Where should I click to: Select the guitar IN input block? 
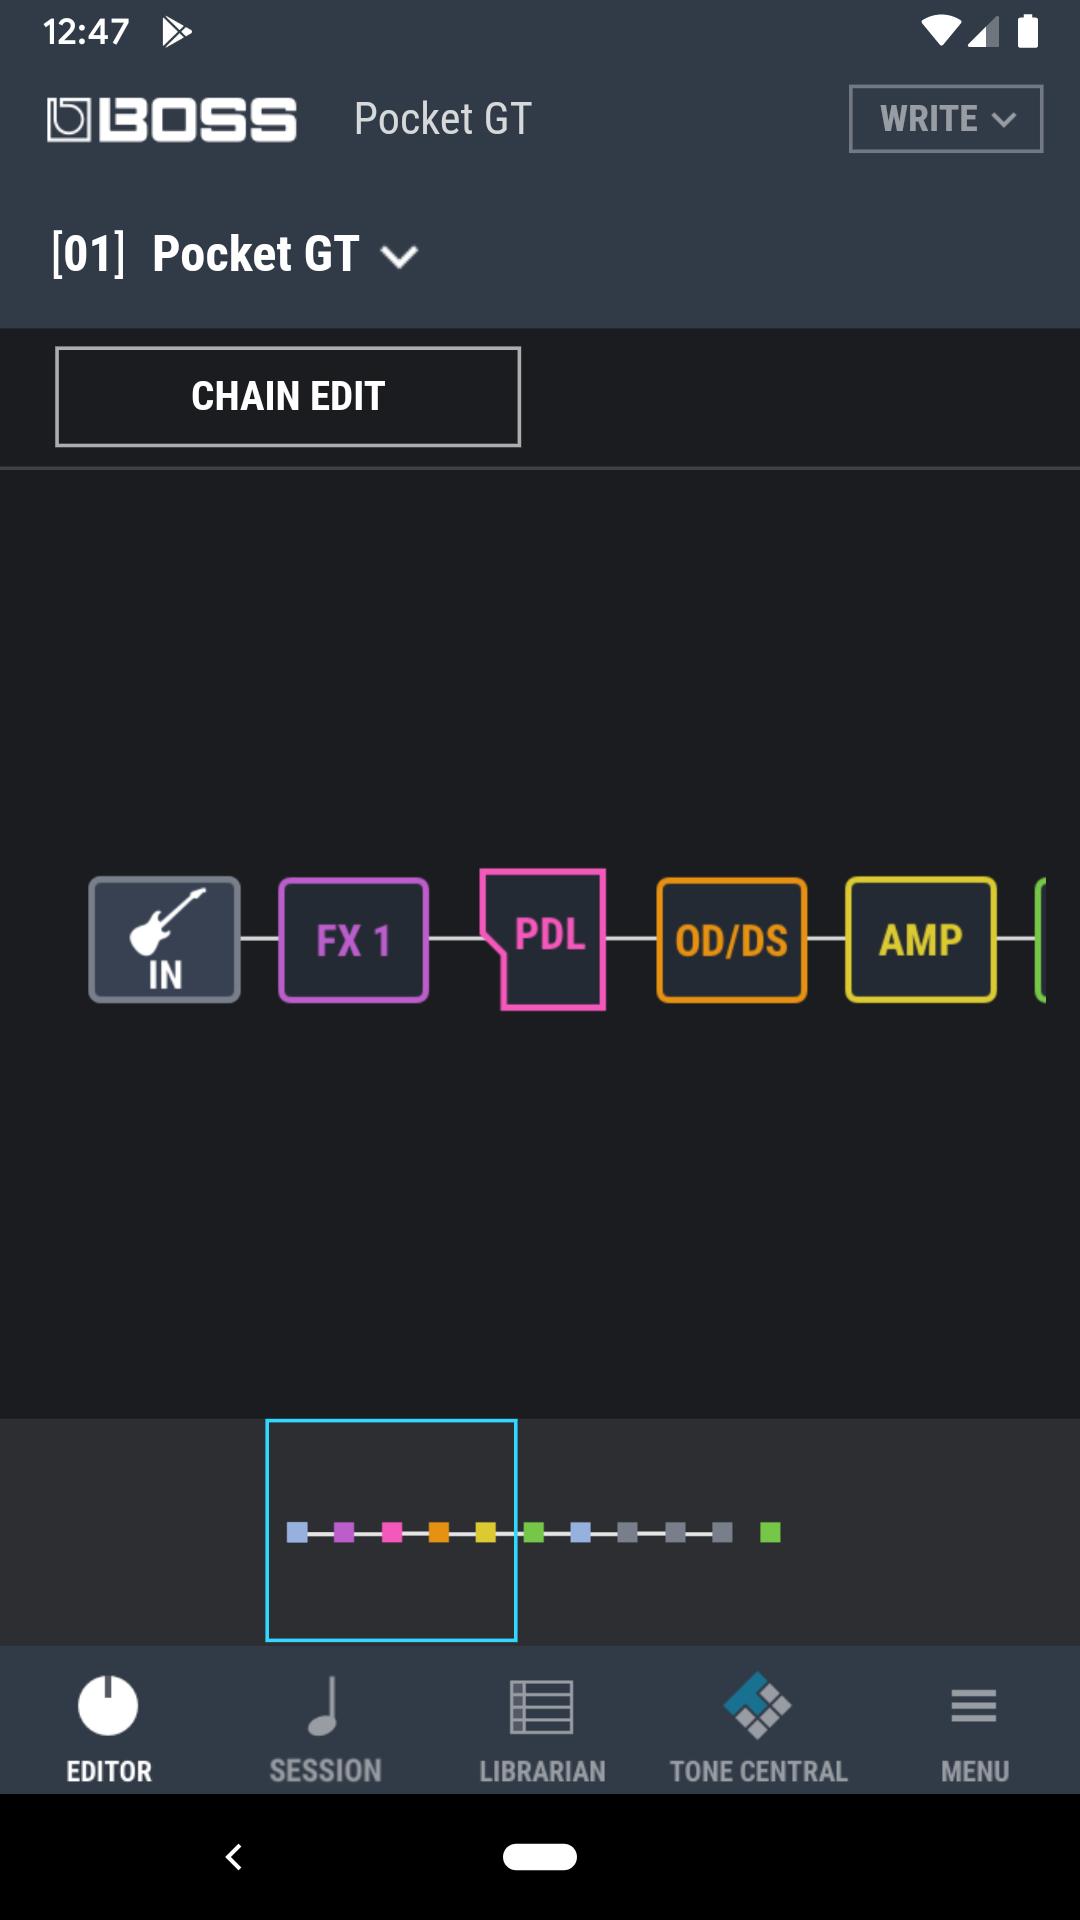[165, 940]
